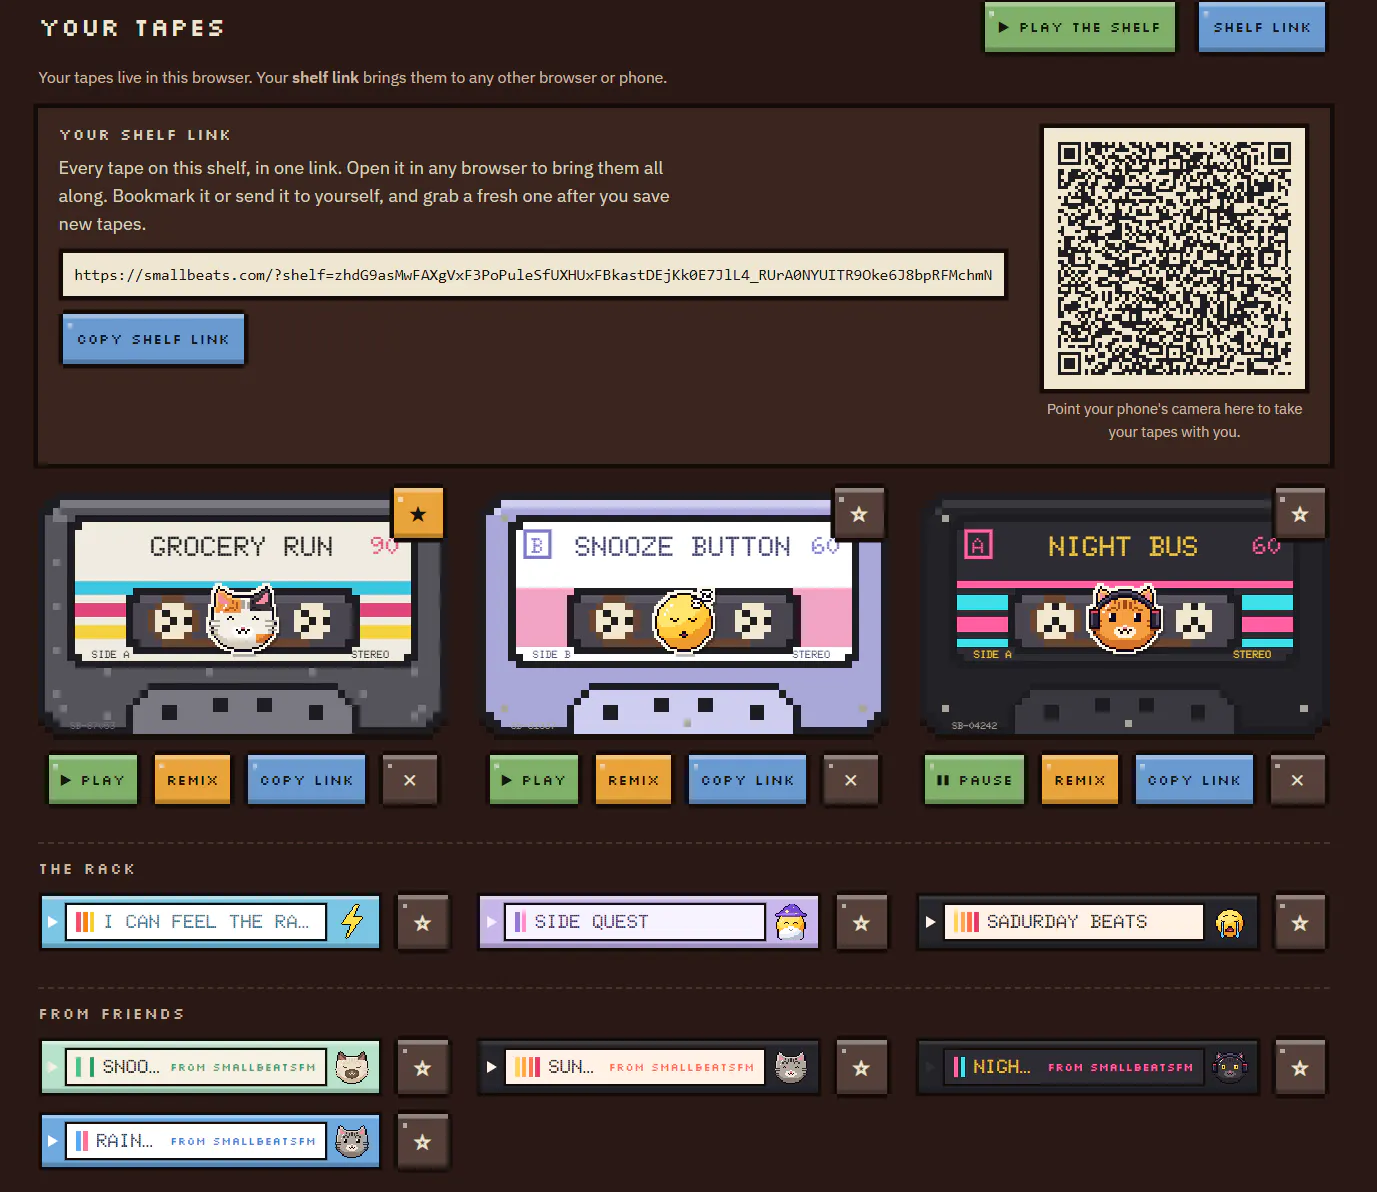
Task: Pause the Night Bus tape
Action: 975,780
